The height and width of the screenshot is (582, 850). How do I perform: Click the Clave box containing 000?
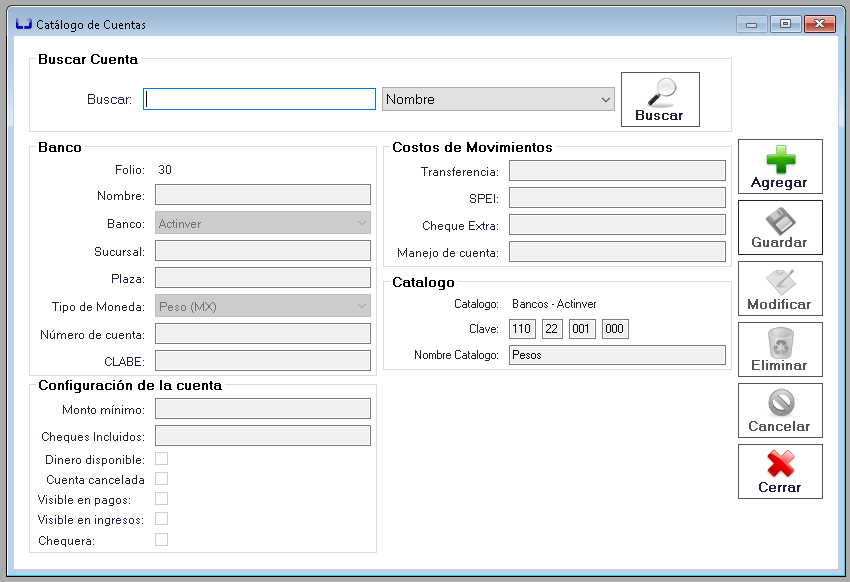click(x=615, y=328)
